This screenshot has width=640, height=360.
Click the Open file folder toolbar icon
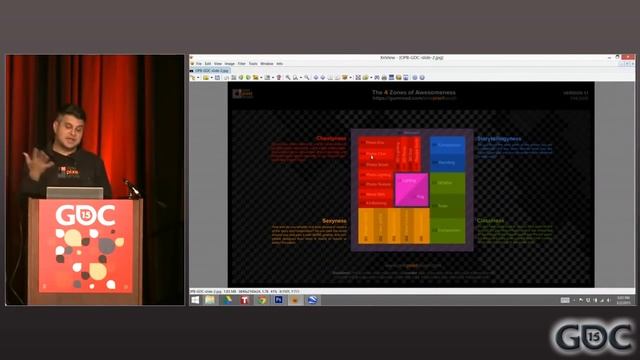205,78
